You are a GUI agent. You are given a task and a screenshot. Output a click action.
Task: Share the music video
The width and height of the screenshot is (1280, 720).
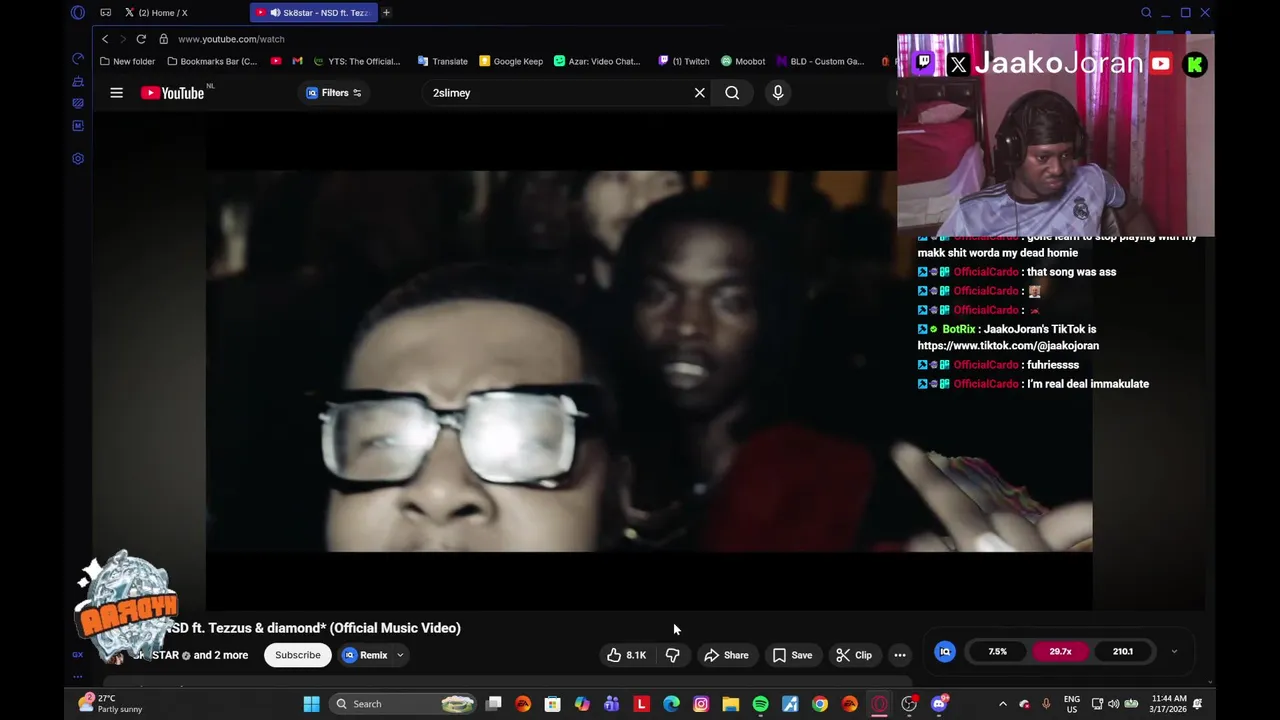pos(726,655)
